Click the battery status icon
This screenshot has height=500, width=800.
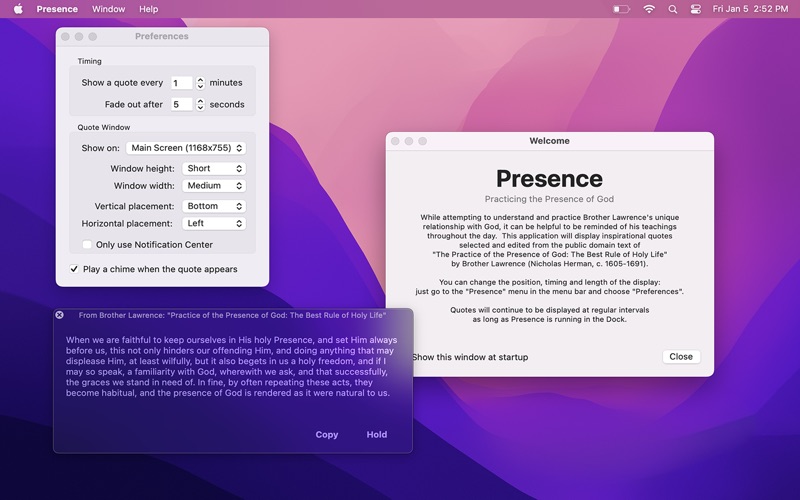click(621, 9)
